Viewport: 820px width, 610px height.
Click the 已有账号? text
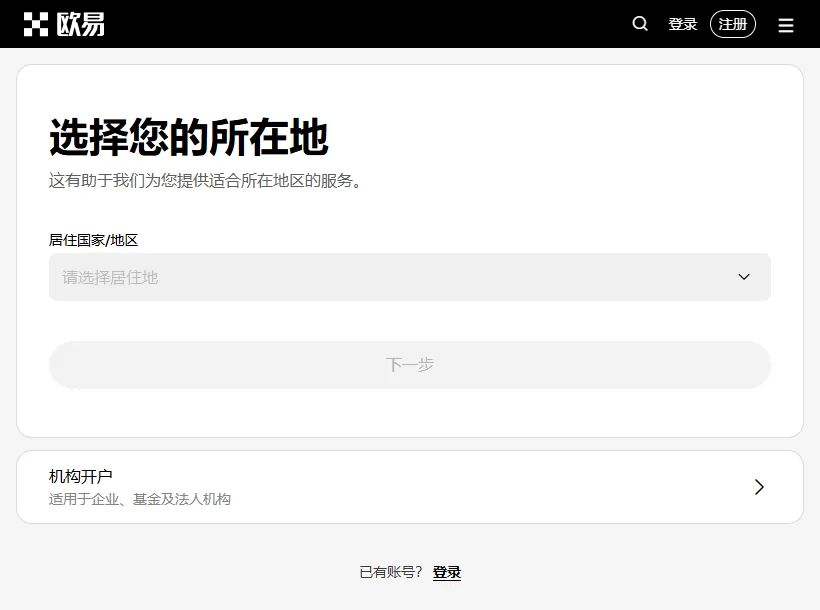[391, 572]
